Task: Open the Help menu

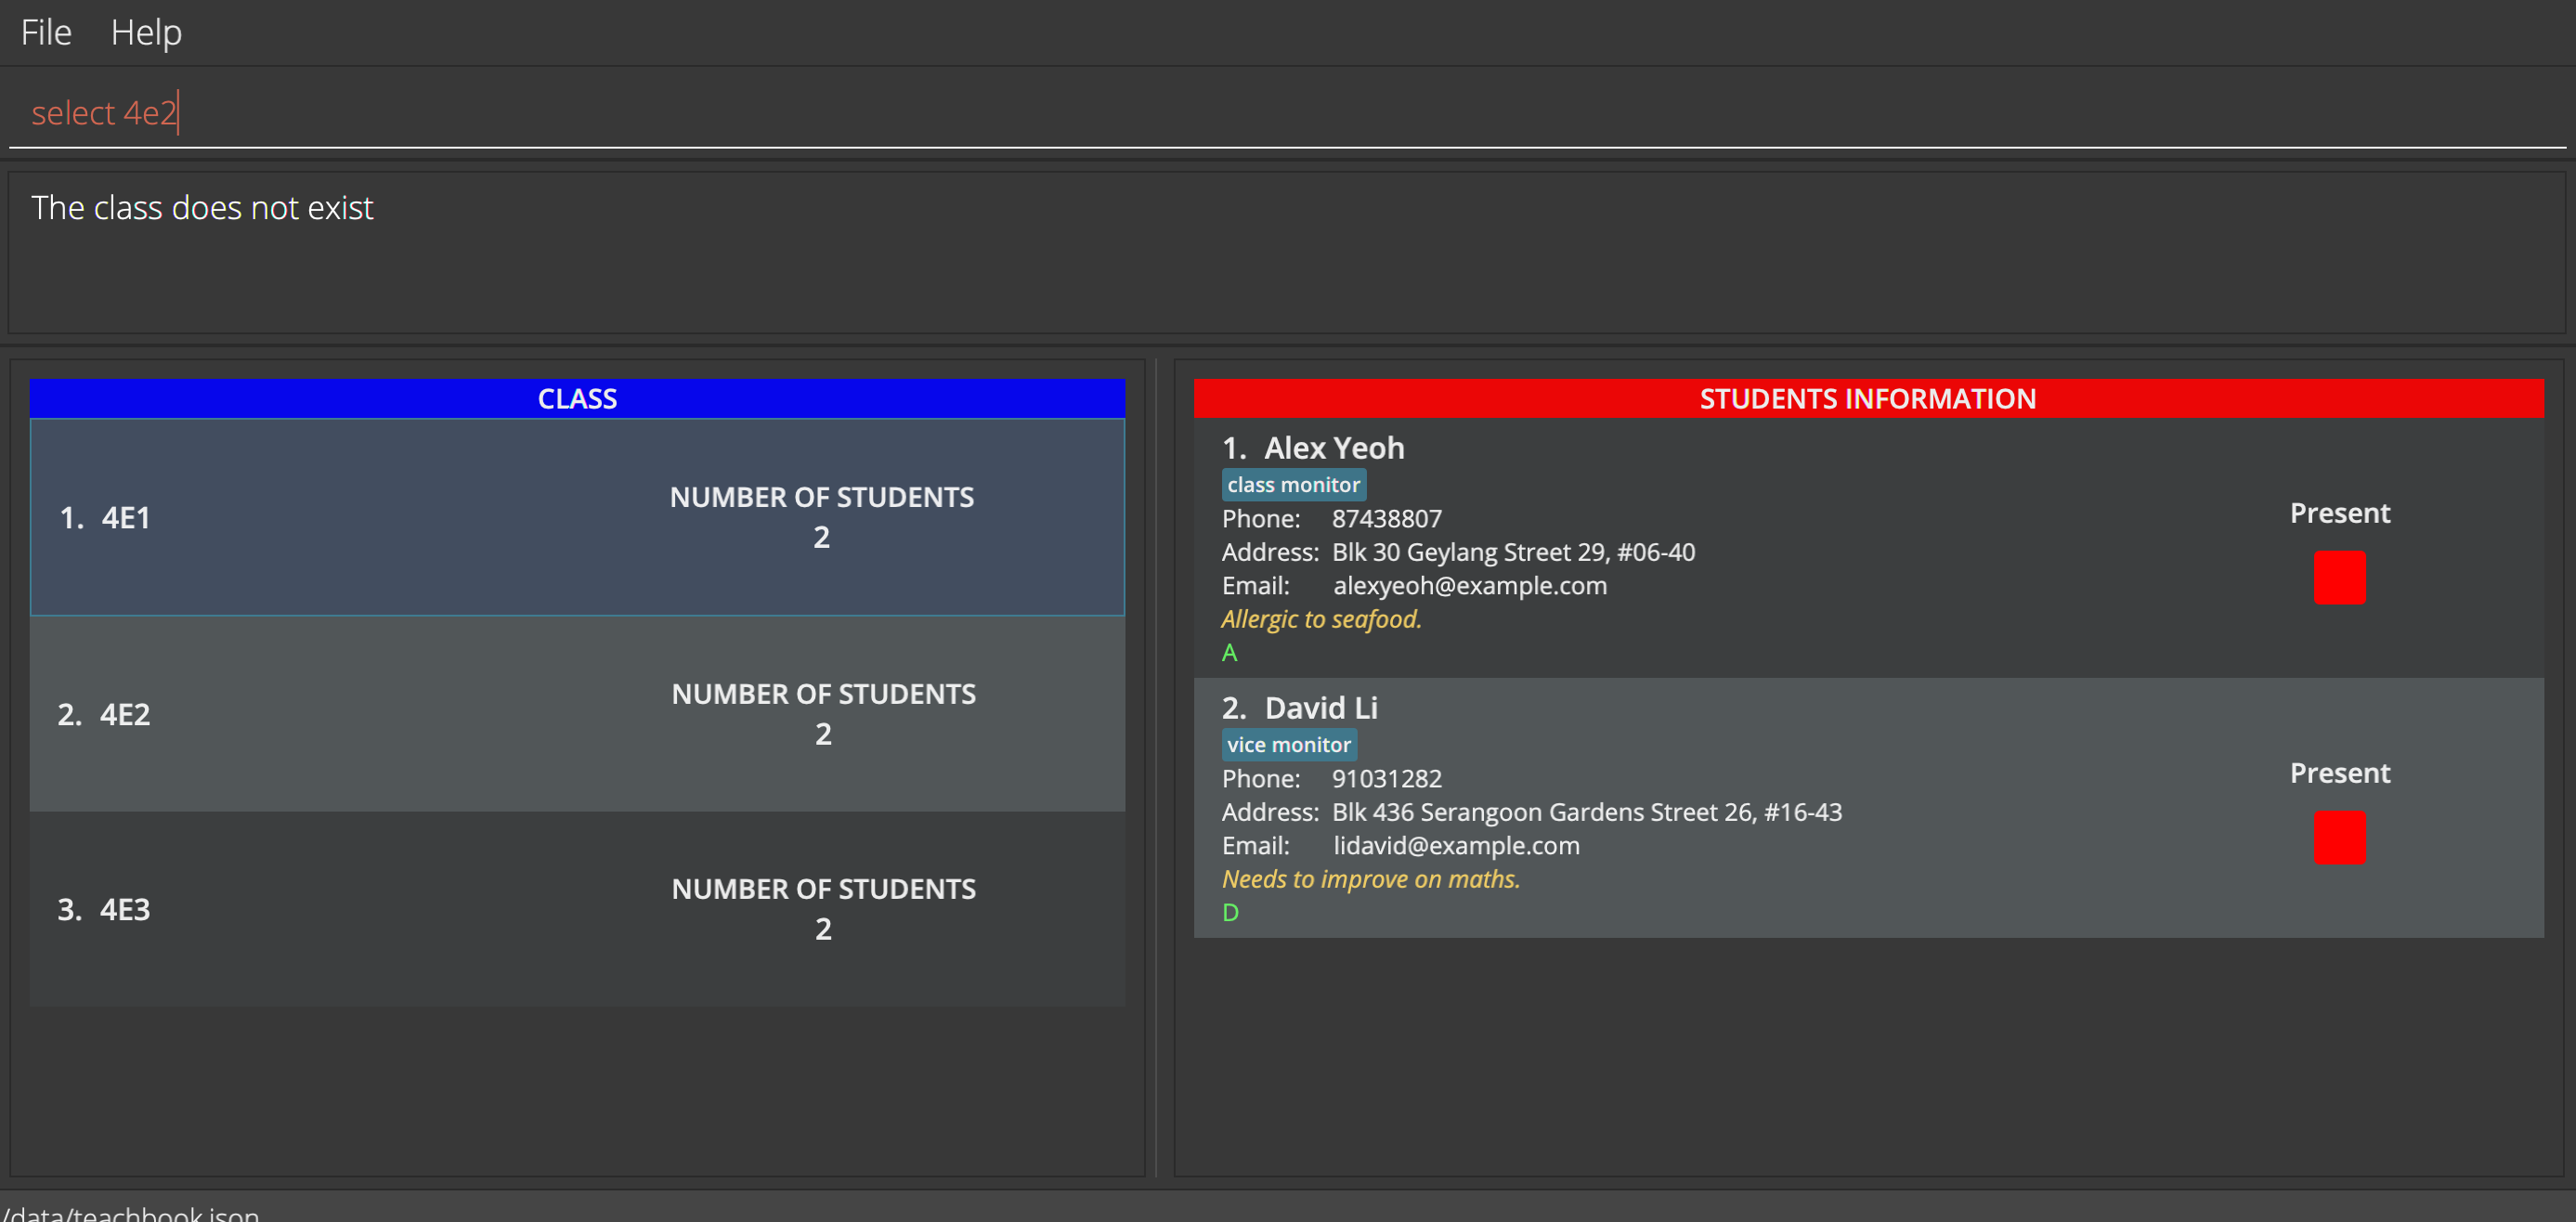Action: point(146,33)
